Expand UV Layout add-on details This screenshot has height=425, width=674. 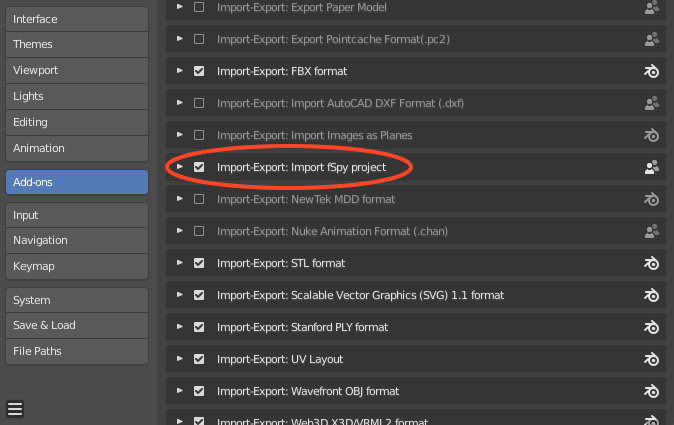[x=180, y=359]
